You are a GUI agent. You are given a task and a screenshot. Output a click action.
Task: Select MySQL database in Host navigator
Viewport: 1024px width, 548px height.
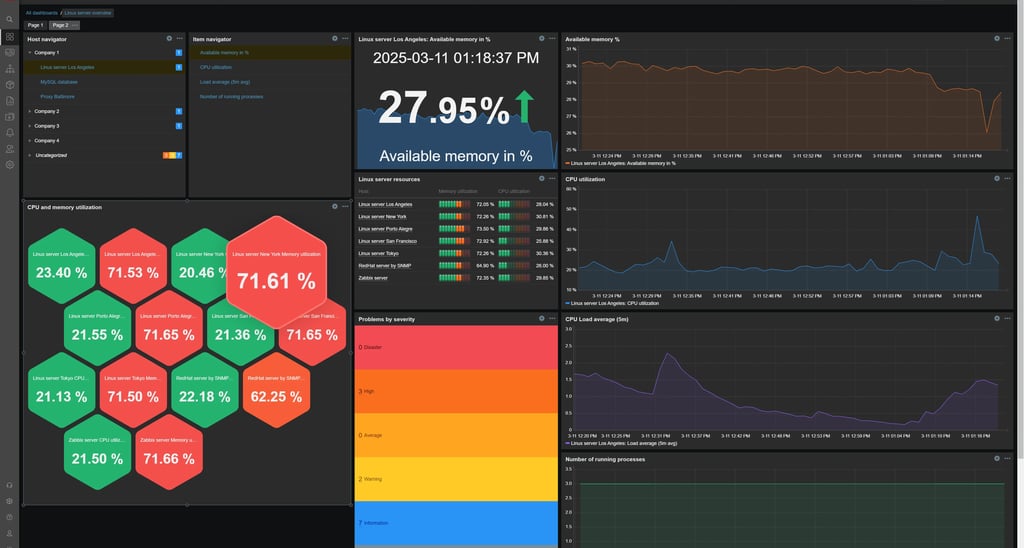[59, 82]
